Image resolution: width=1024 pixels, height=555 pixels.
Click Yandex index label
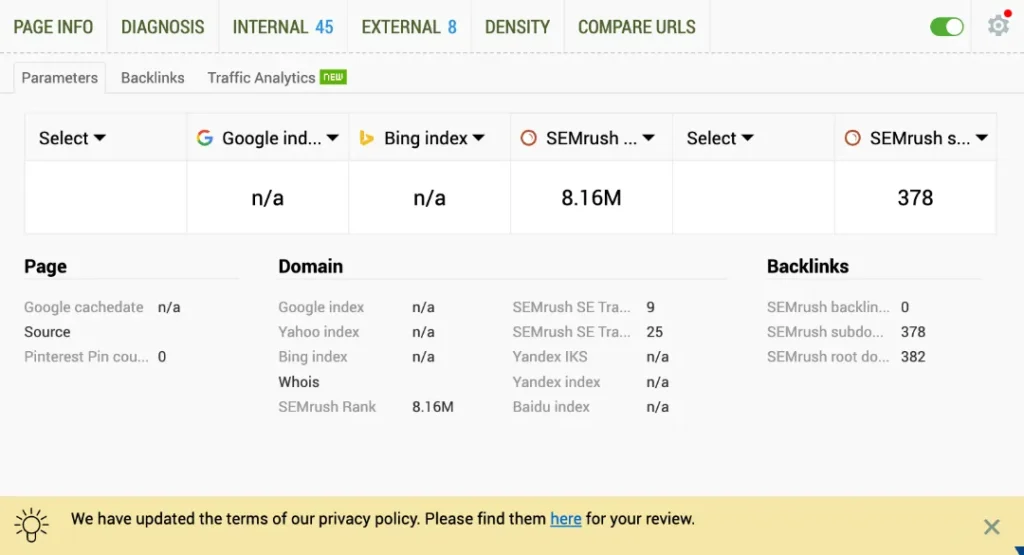point(556,382)
